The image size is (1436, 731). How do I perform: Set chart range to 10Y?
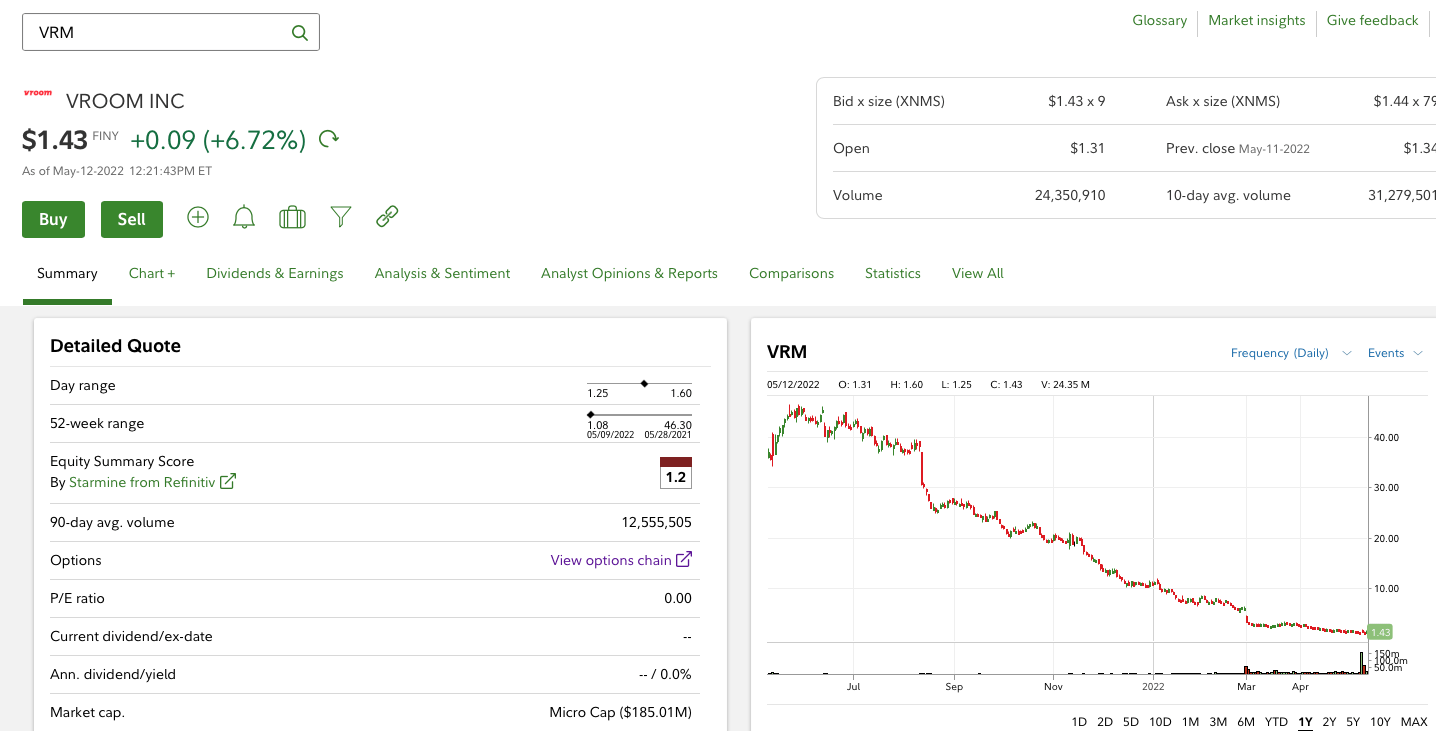click(x=1380, y=722)
